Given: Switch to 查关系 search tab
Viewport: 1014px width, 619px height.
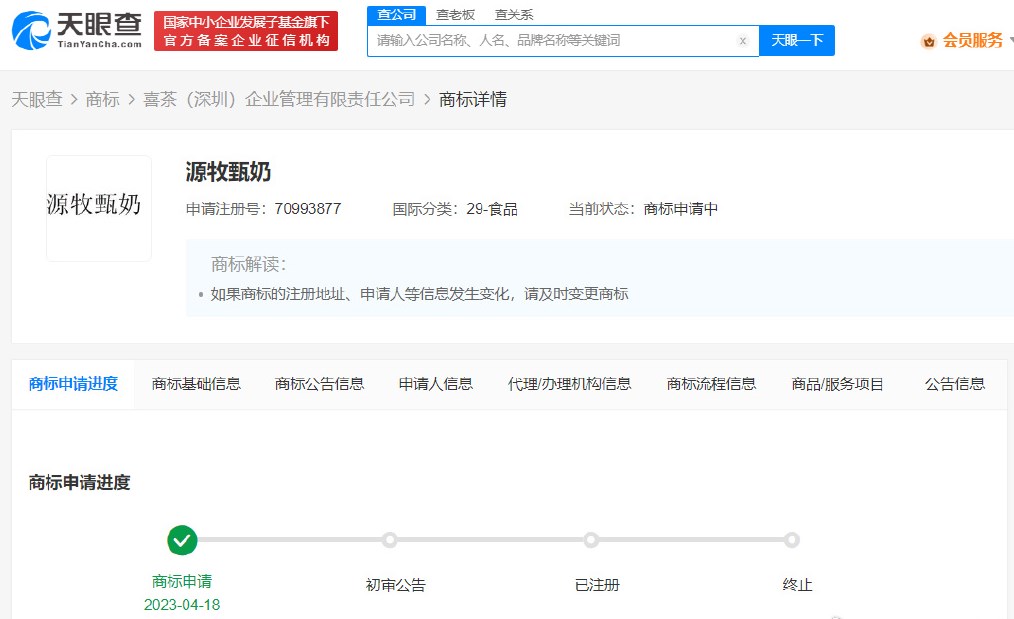Looking at the screenshot, I should (514, 15).
